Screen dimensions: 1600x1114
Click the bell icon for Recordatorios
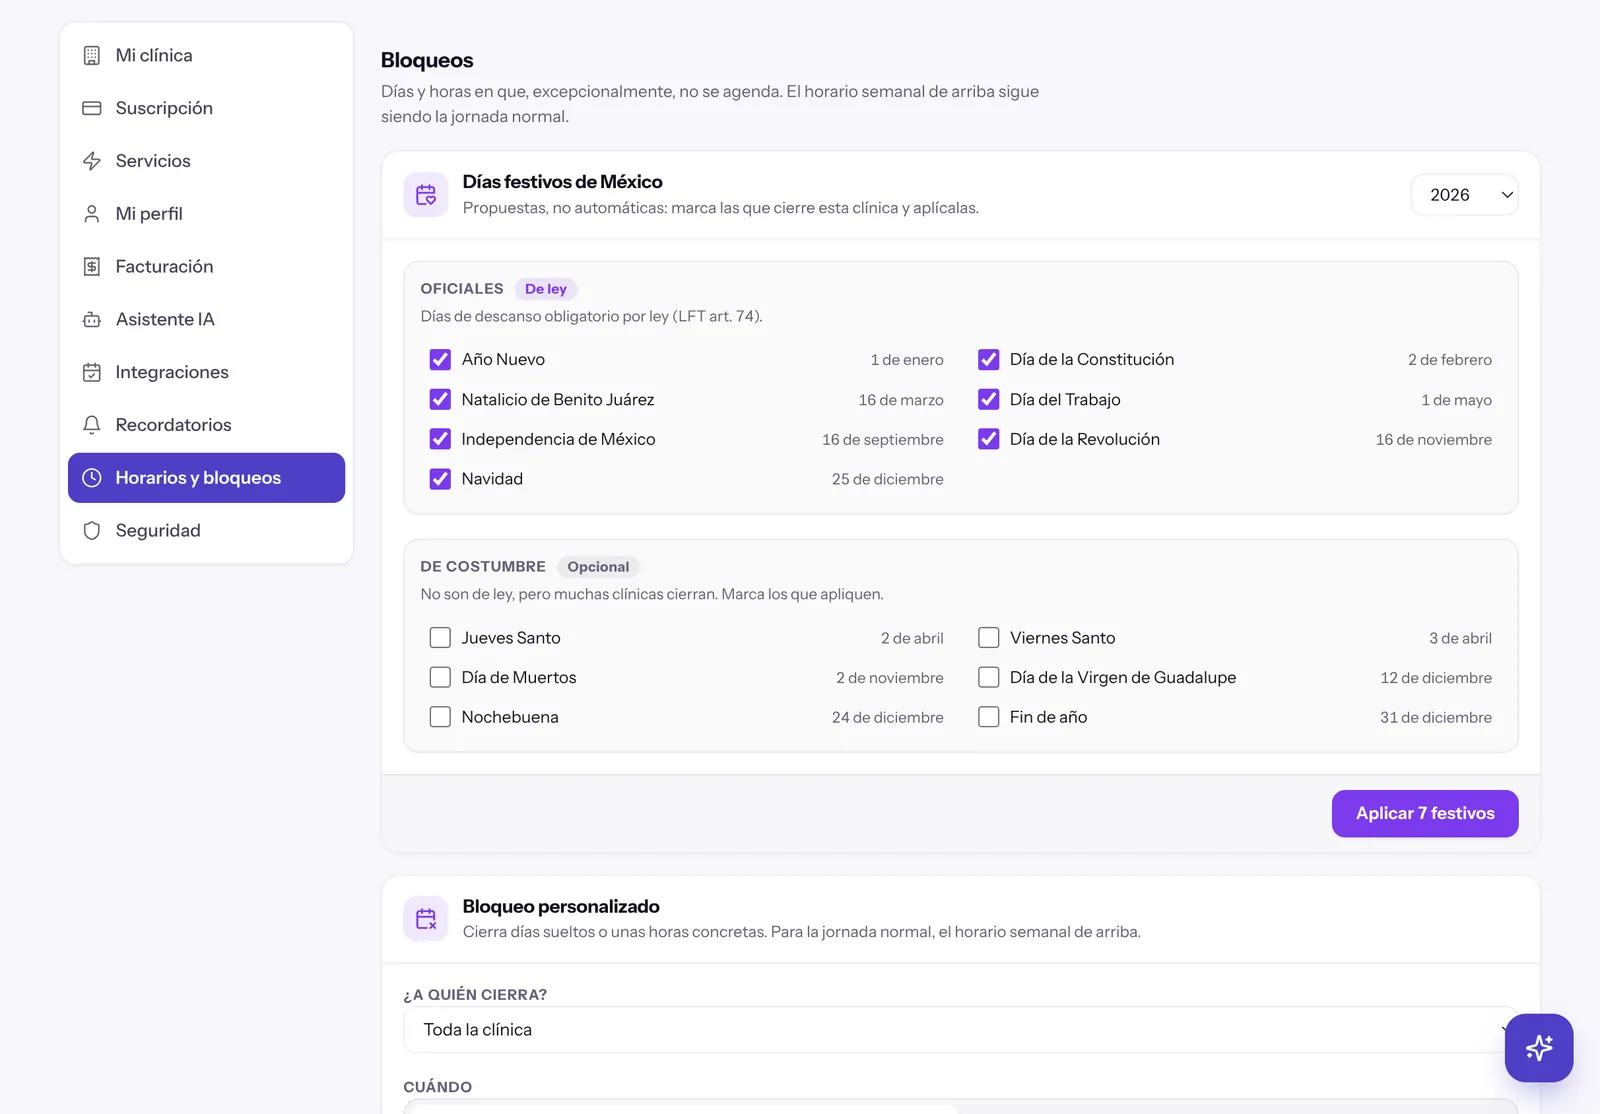pyautogui.click(x=92, y=425)
